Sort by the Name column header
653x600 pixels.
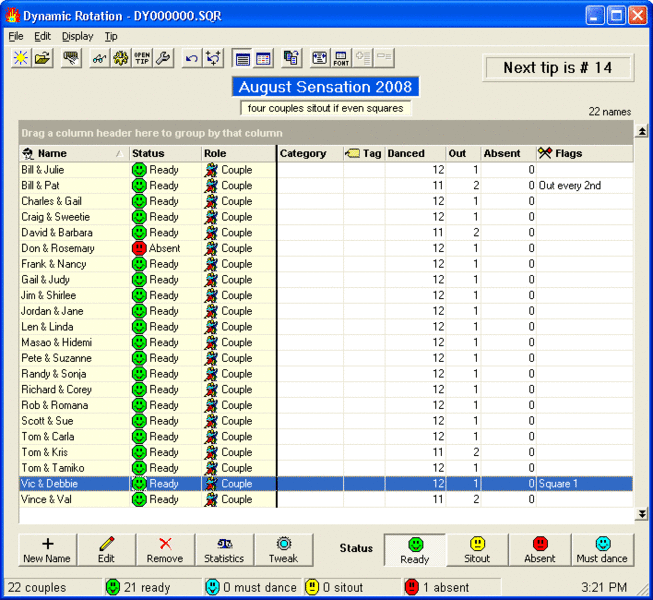point(74,154)
